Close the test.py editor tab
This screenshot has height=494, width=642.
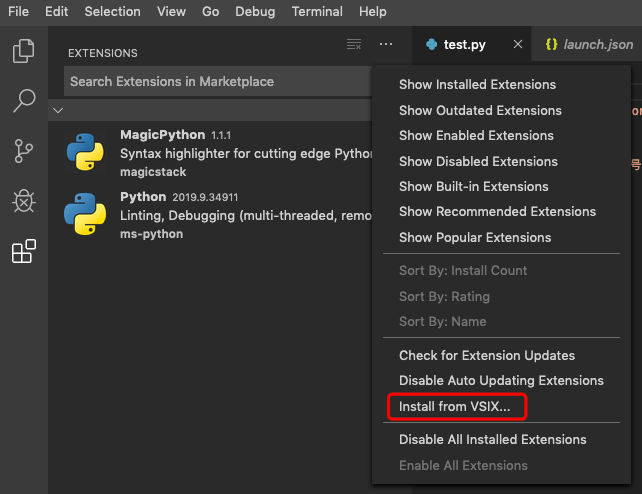(x=518, y=44)
